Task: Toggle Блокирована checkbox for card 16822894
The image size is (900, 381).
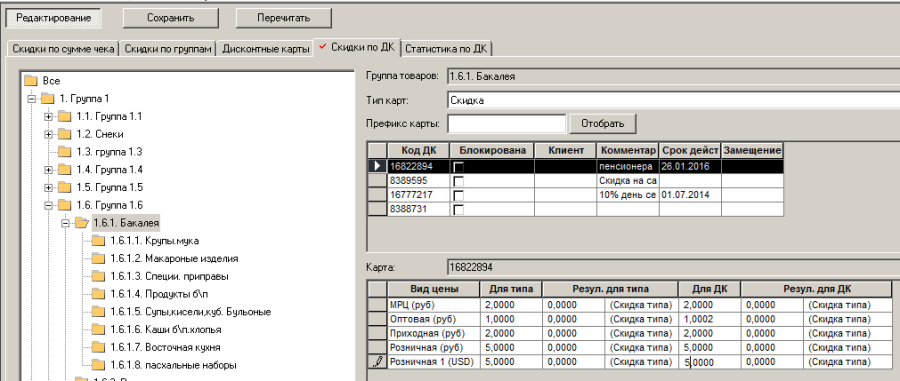Action: click(x=459, y=167)
